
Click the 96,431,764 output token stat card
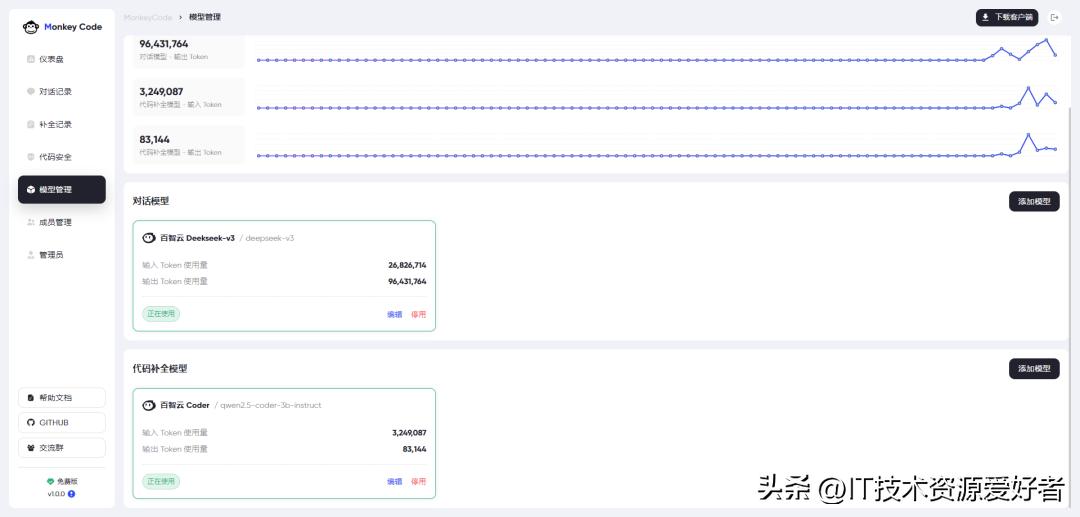coord(189,50)
